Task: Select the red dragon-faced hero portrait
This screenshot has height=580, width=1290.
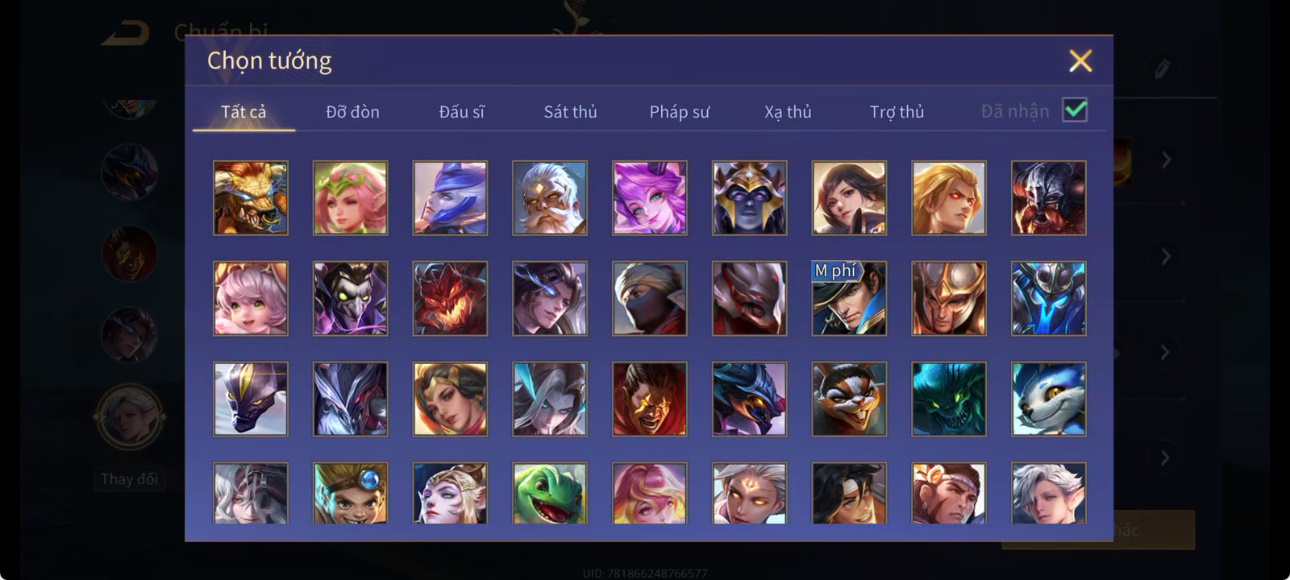Action: coord(450,299)
